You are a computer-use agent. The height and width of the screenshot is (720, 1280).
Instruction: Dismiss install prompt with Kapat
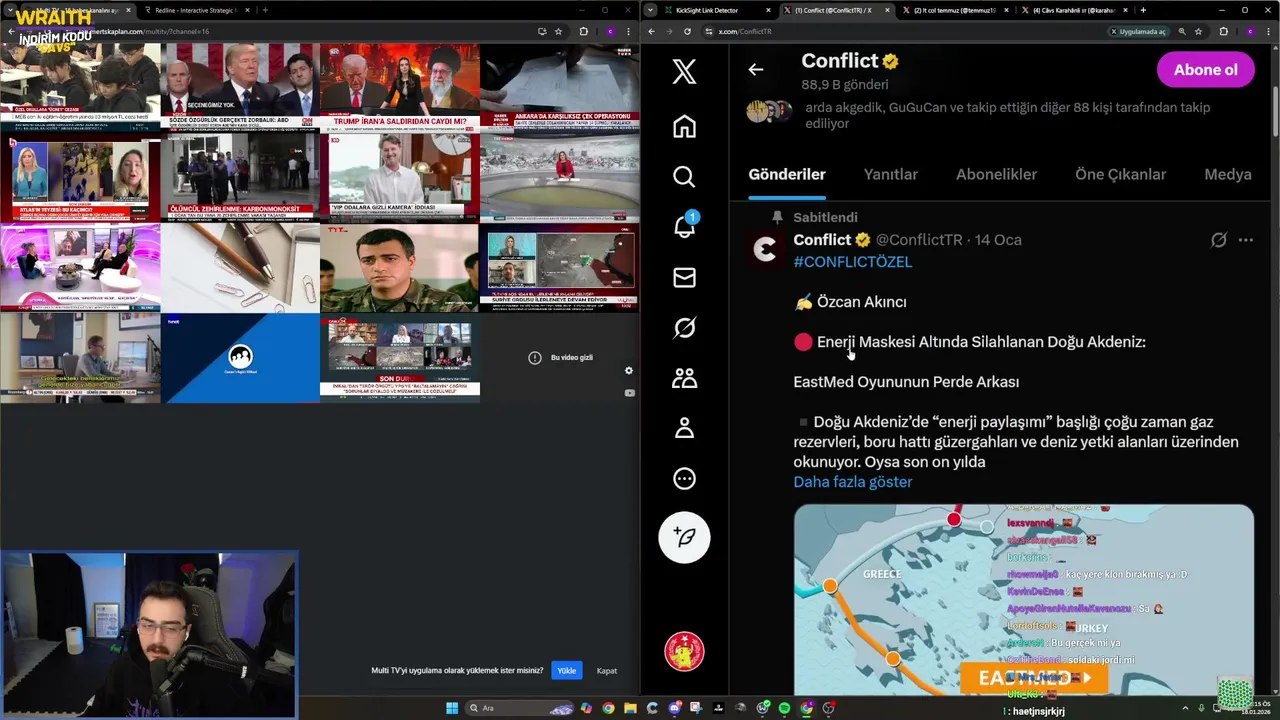pos(607,670)
